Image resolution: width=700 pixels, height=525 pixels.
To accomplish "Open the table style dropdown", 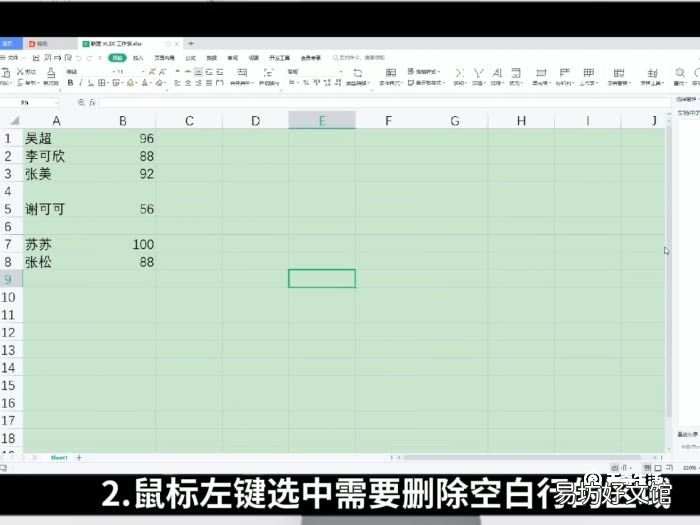I will (x=424, y=71).
